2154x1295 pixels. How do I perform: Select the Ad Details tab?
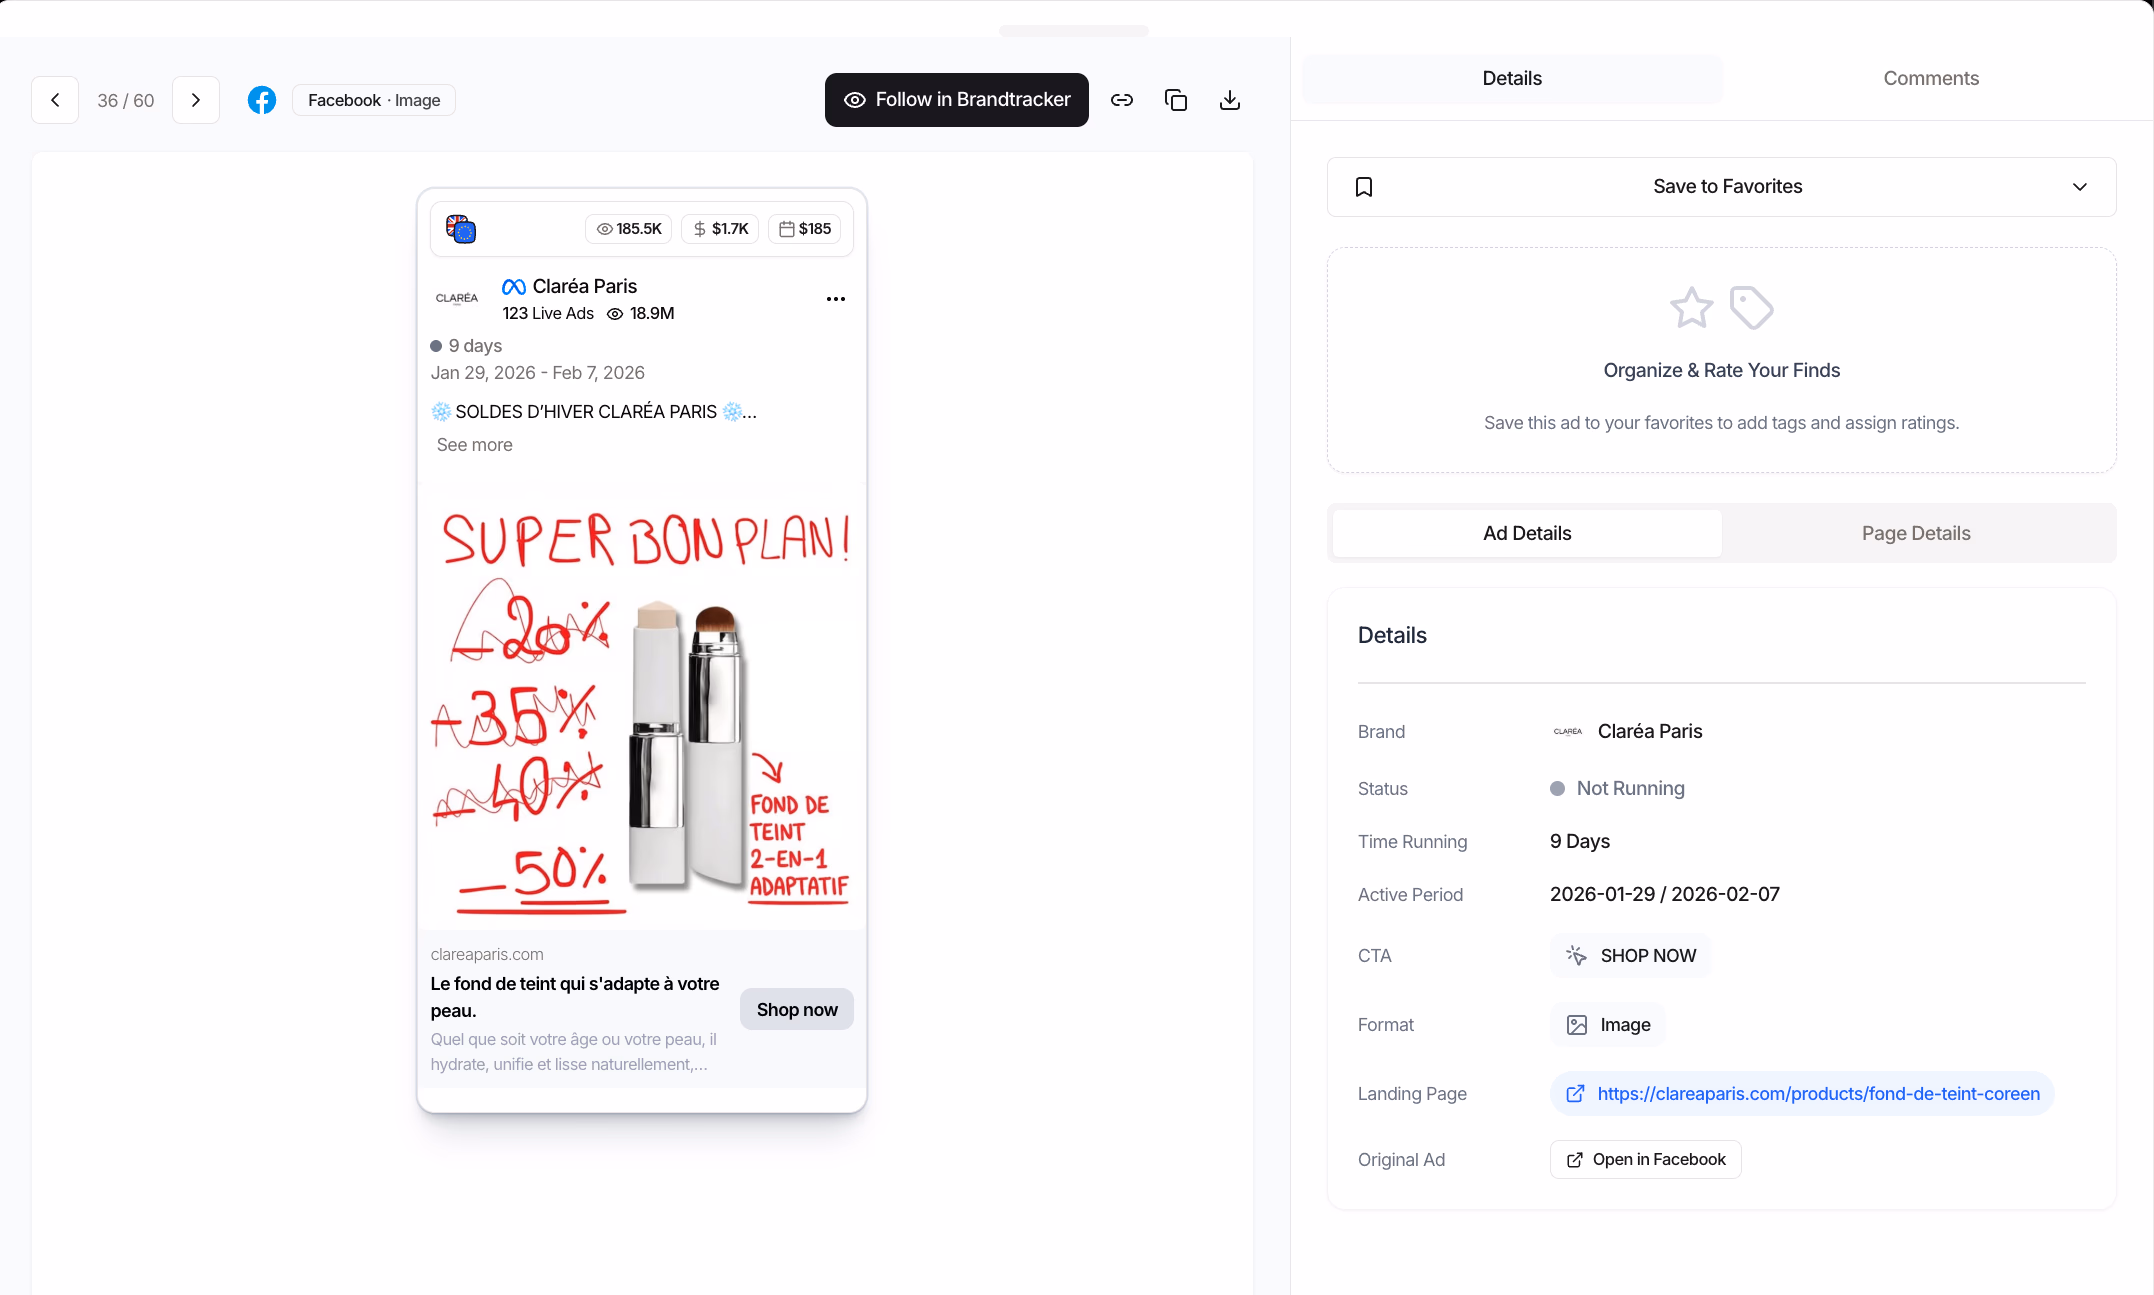coord(1527,533)
